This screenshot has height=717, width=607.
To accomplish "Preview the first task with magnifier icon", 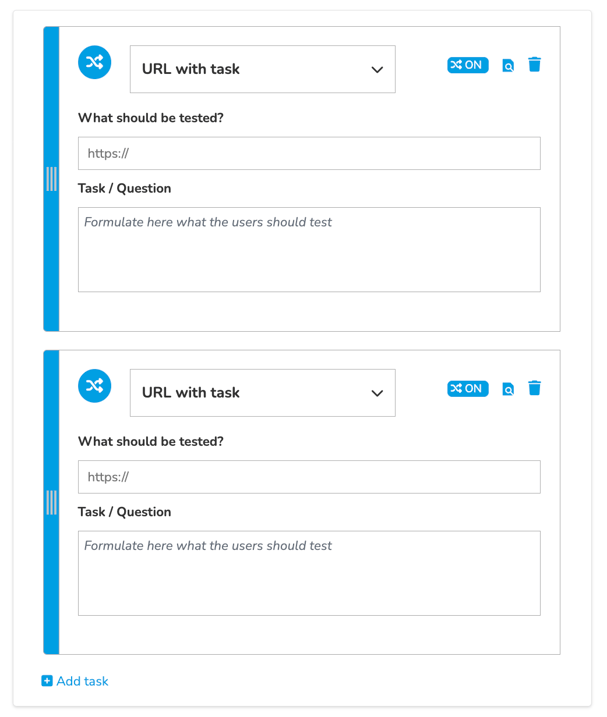I will pyautogui.click(x=508, y=65).
